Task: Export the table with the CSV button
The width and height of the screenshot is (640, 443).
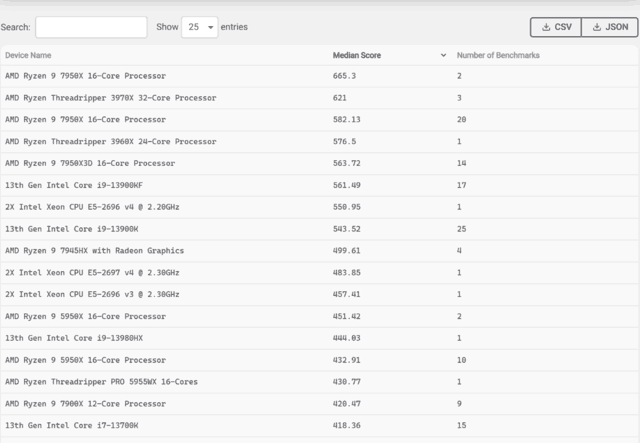Action: 556,27
